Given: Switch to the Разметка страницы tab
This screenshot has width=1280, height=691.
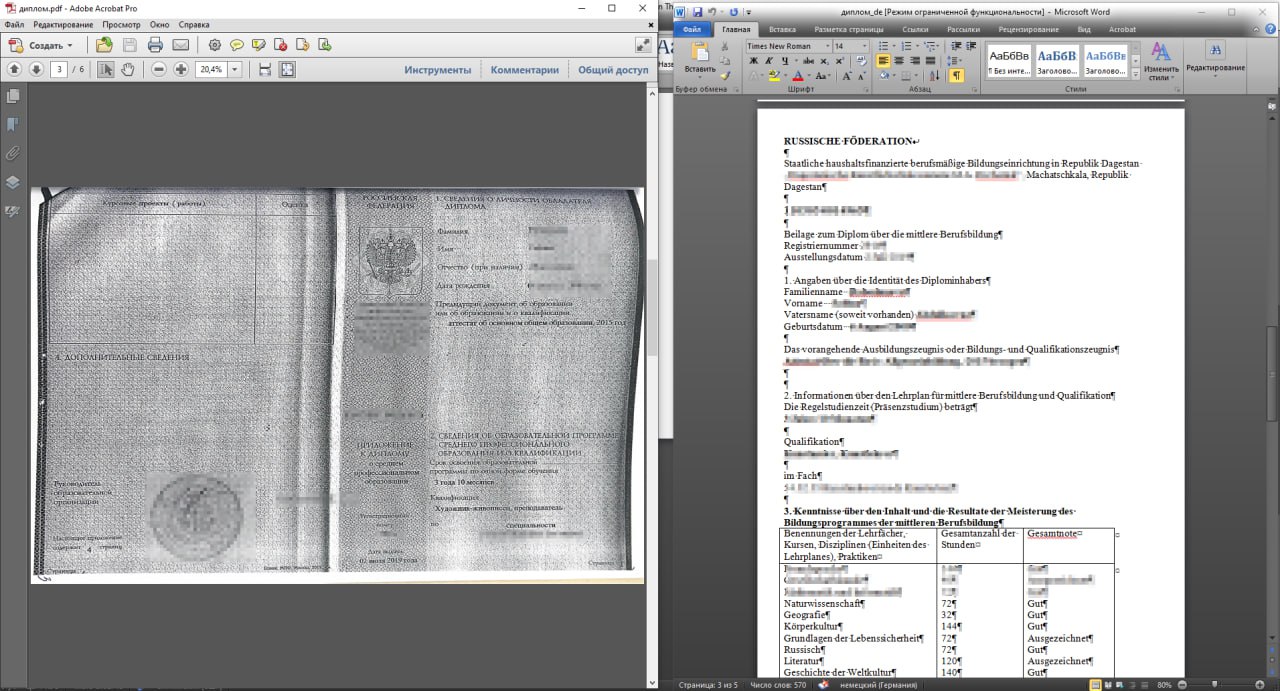Looking at the screenshot, I should 848,30.
